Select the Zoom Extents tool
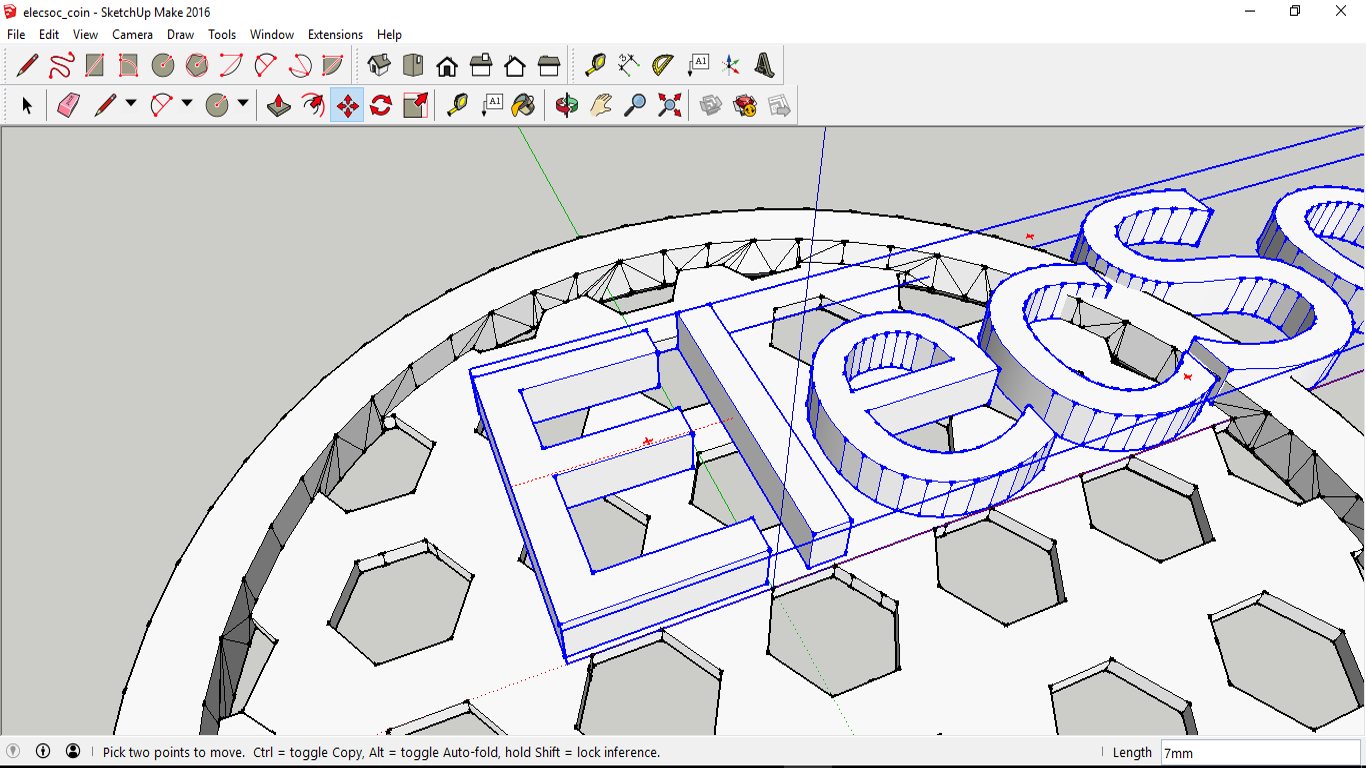This screenshot has height=768, width=1366. (669, 105)
